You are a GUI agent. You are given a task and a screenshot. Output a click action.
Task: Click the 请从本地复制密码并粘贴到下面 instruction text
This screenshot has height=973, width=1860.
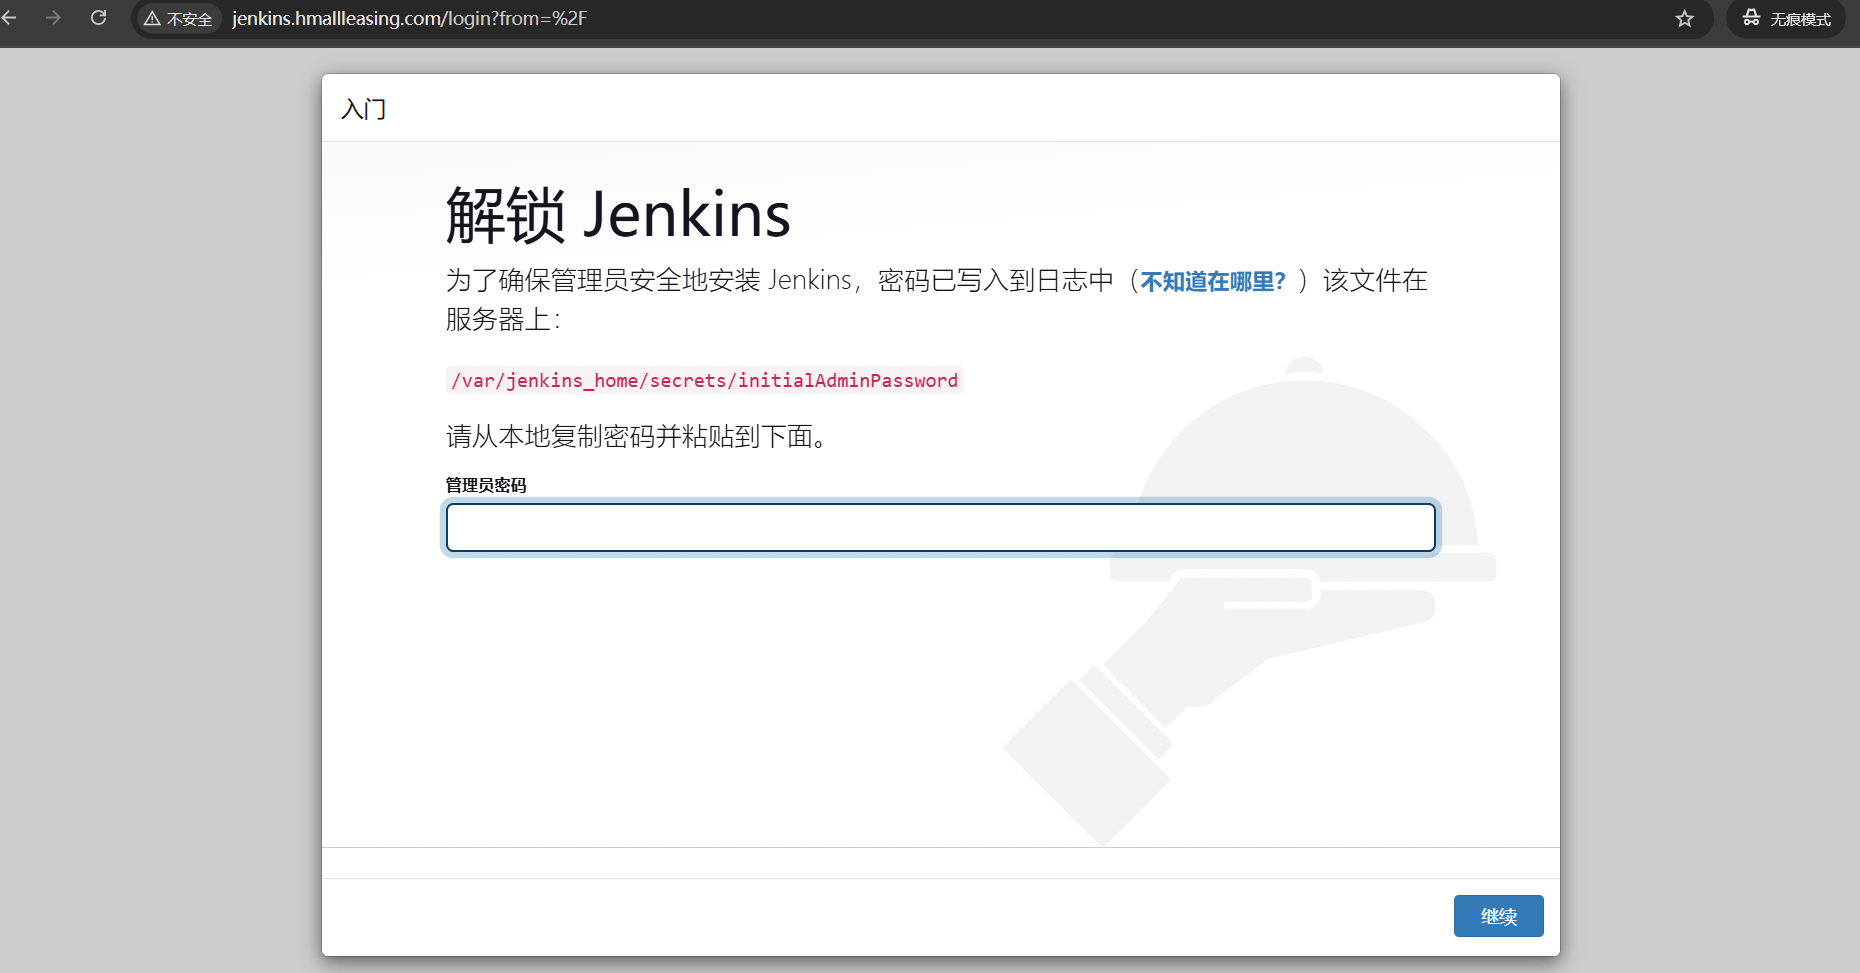637,437
